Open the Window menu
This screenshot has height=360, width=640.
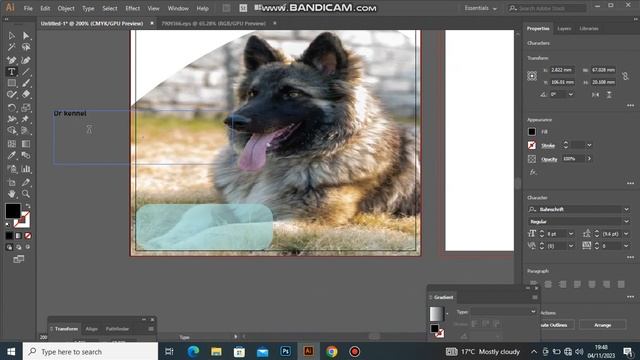(x=178, y=8)
